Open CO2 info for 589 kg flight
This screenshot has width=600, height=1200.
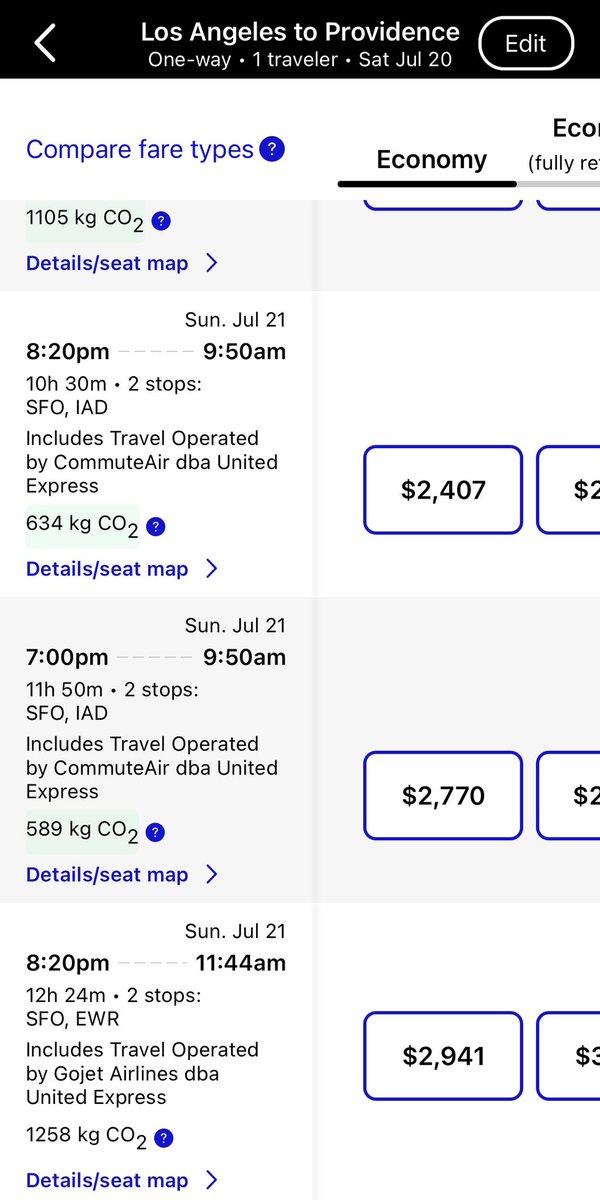point(156,833)
